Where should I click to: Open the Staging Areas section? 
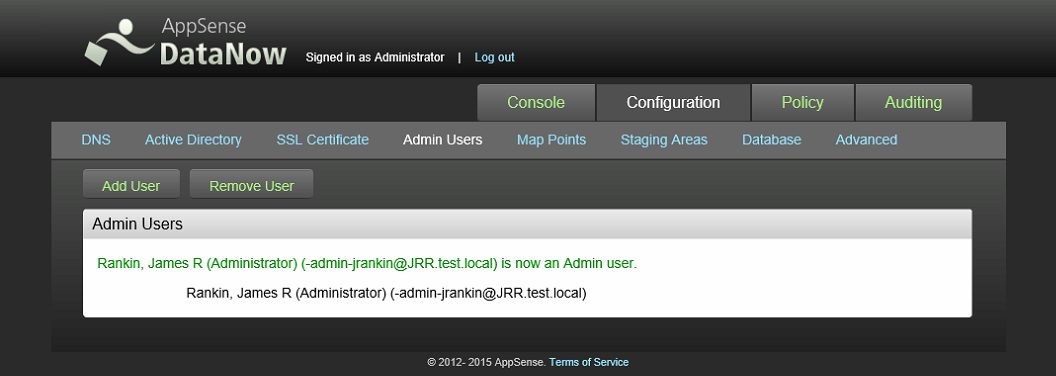664,140
